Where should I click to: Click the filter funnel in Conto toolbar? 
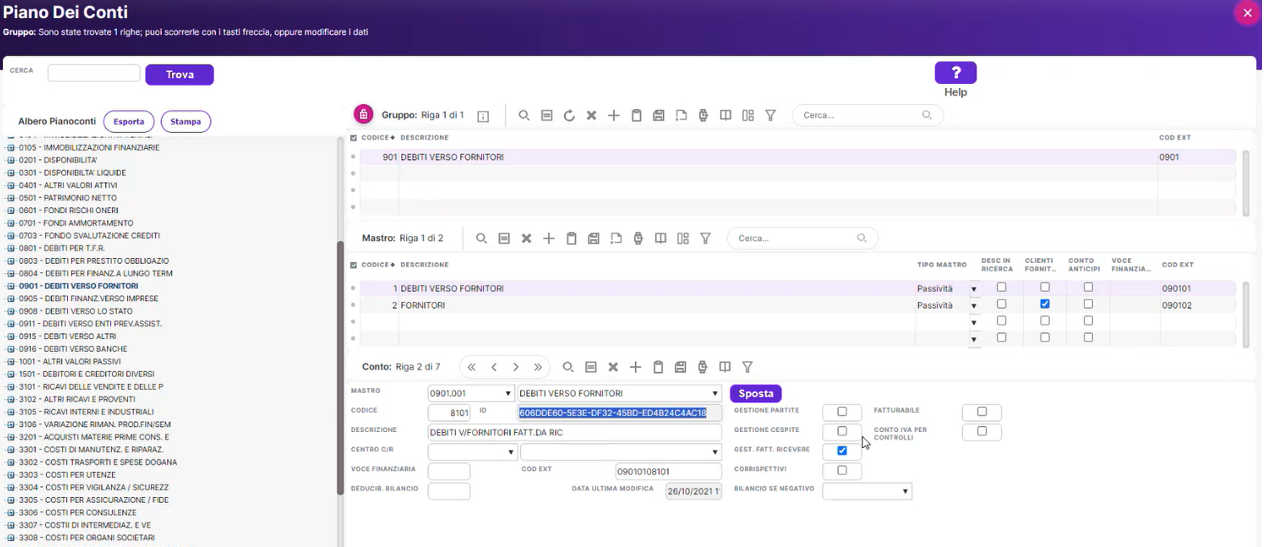tap(747, 367)
